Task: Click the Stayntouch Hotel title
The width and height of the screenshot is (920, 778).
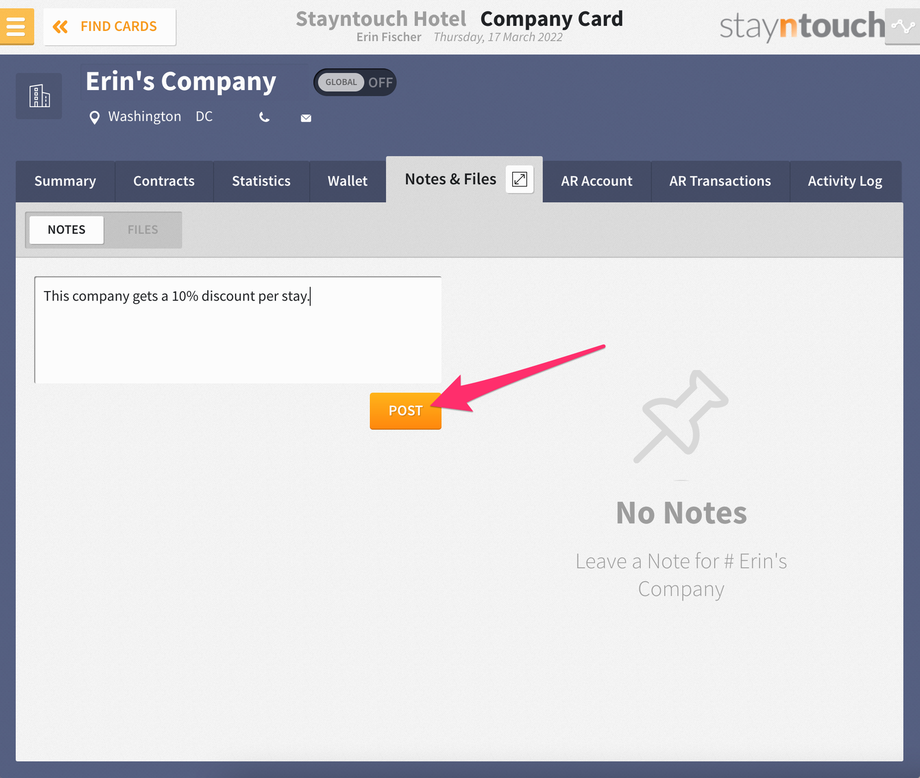Action: tap(381, 19)
